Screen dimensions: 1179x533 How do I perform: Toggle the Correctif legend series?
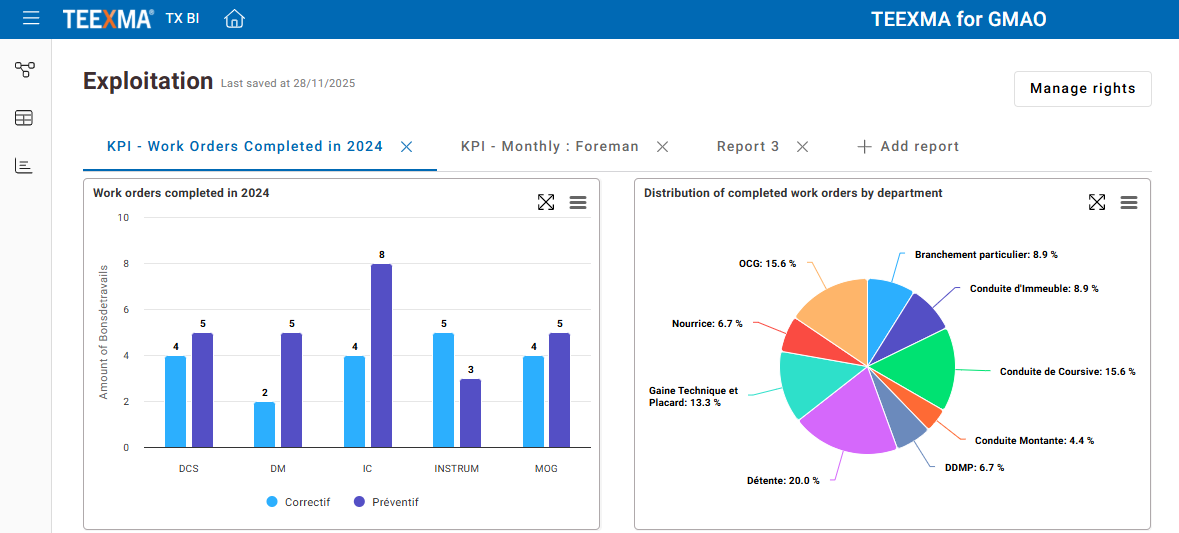coord(298,502)
